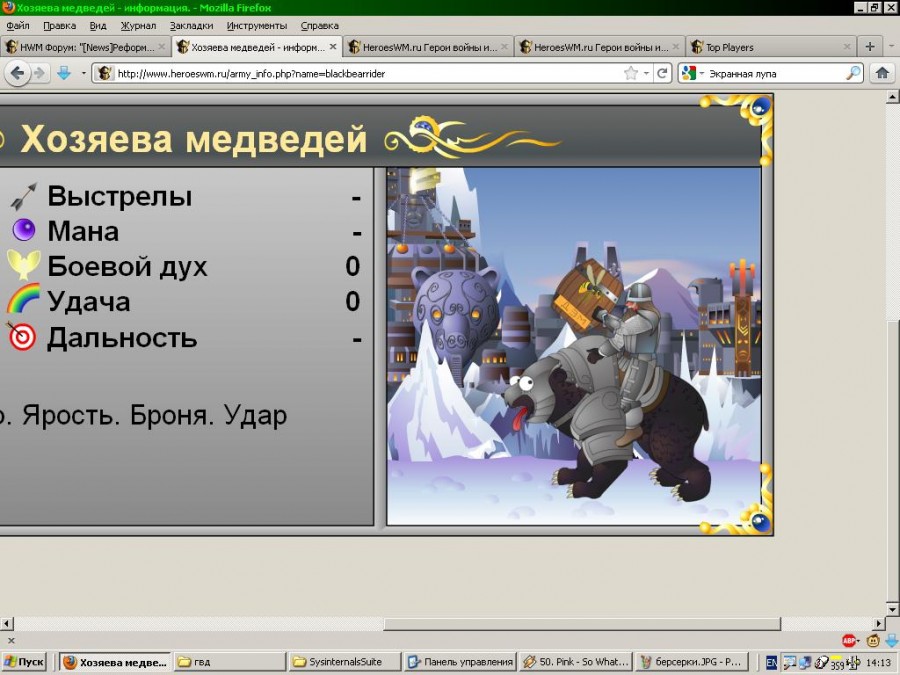Click the Пуск start button
900x675 pixels.
point(24,662)
